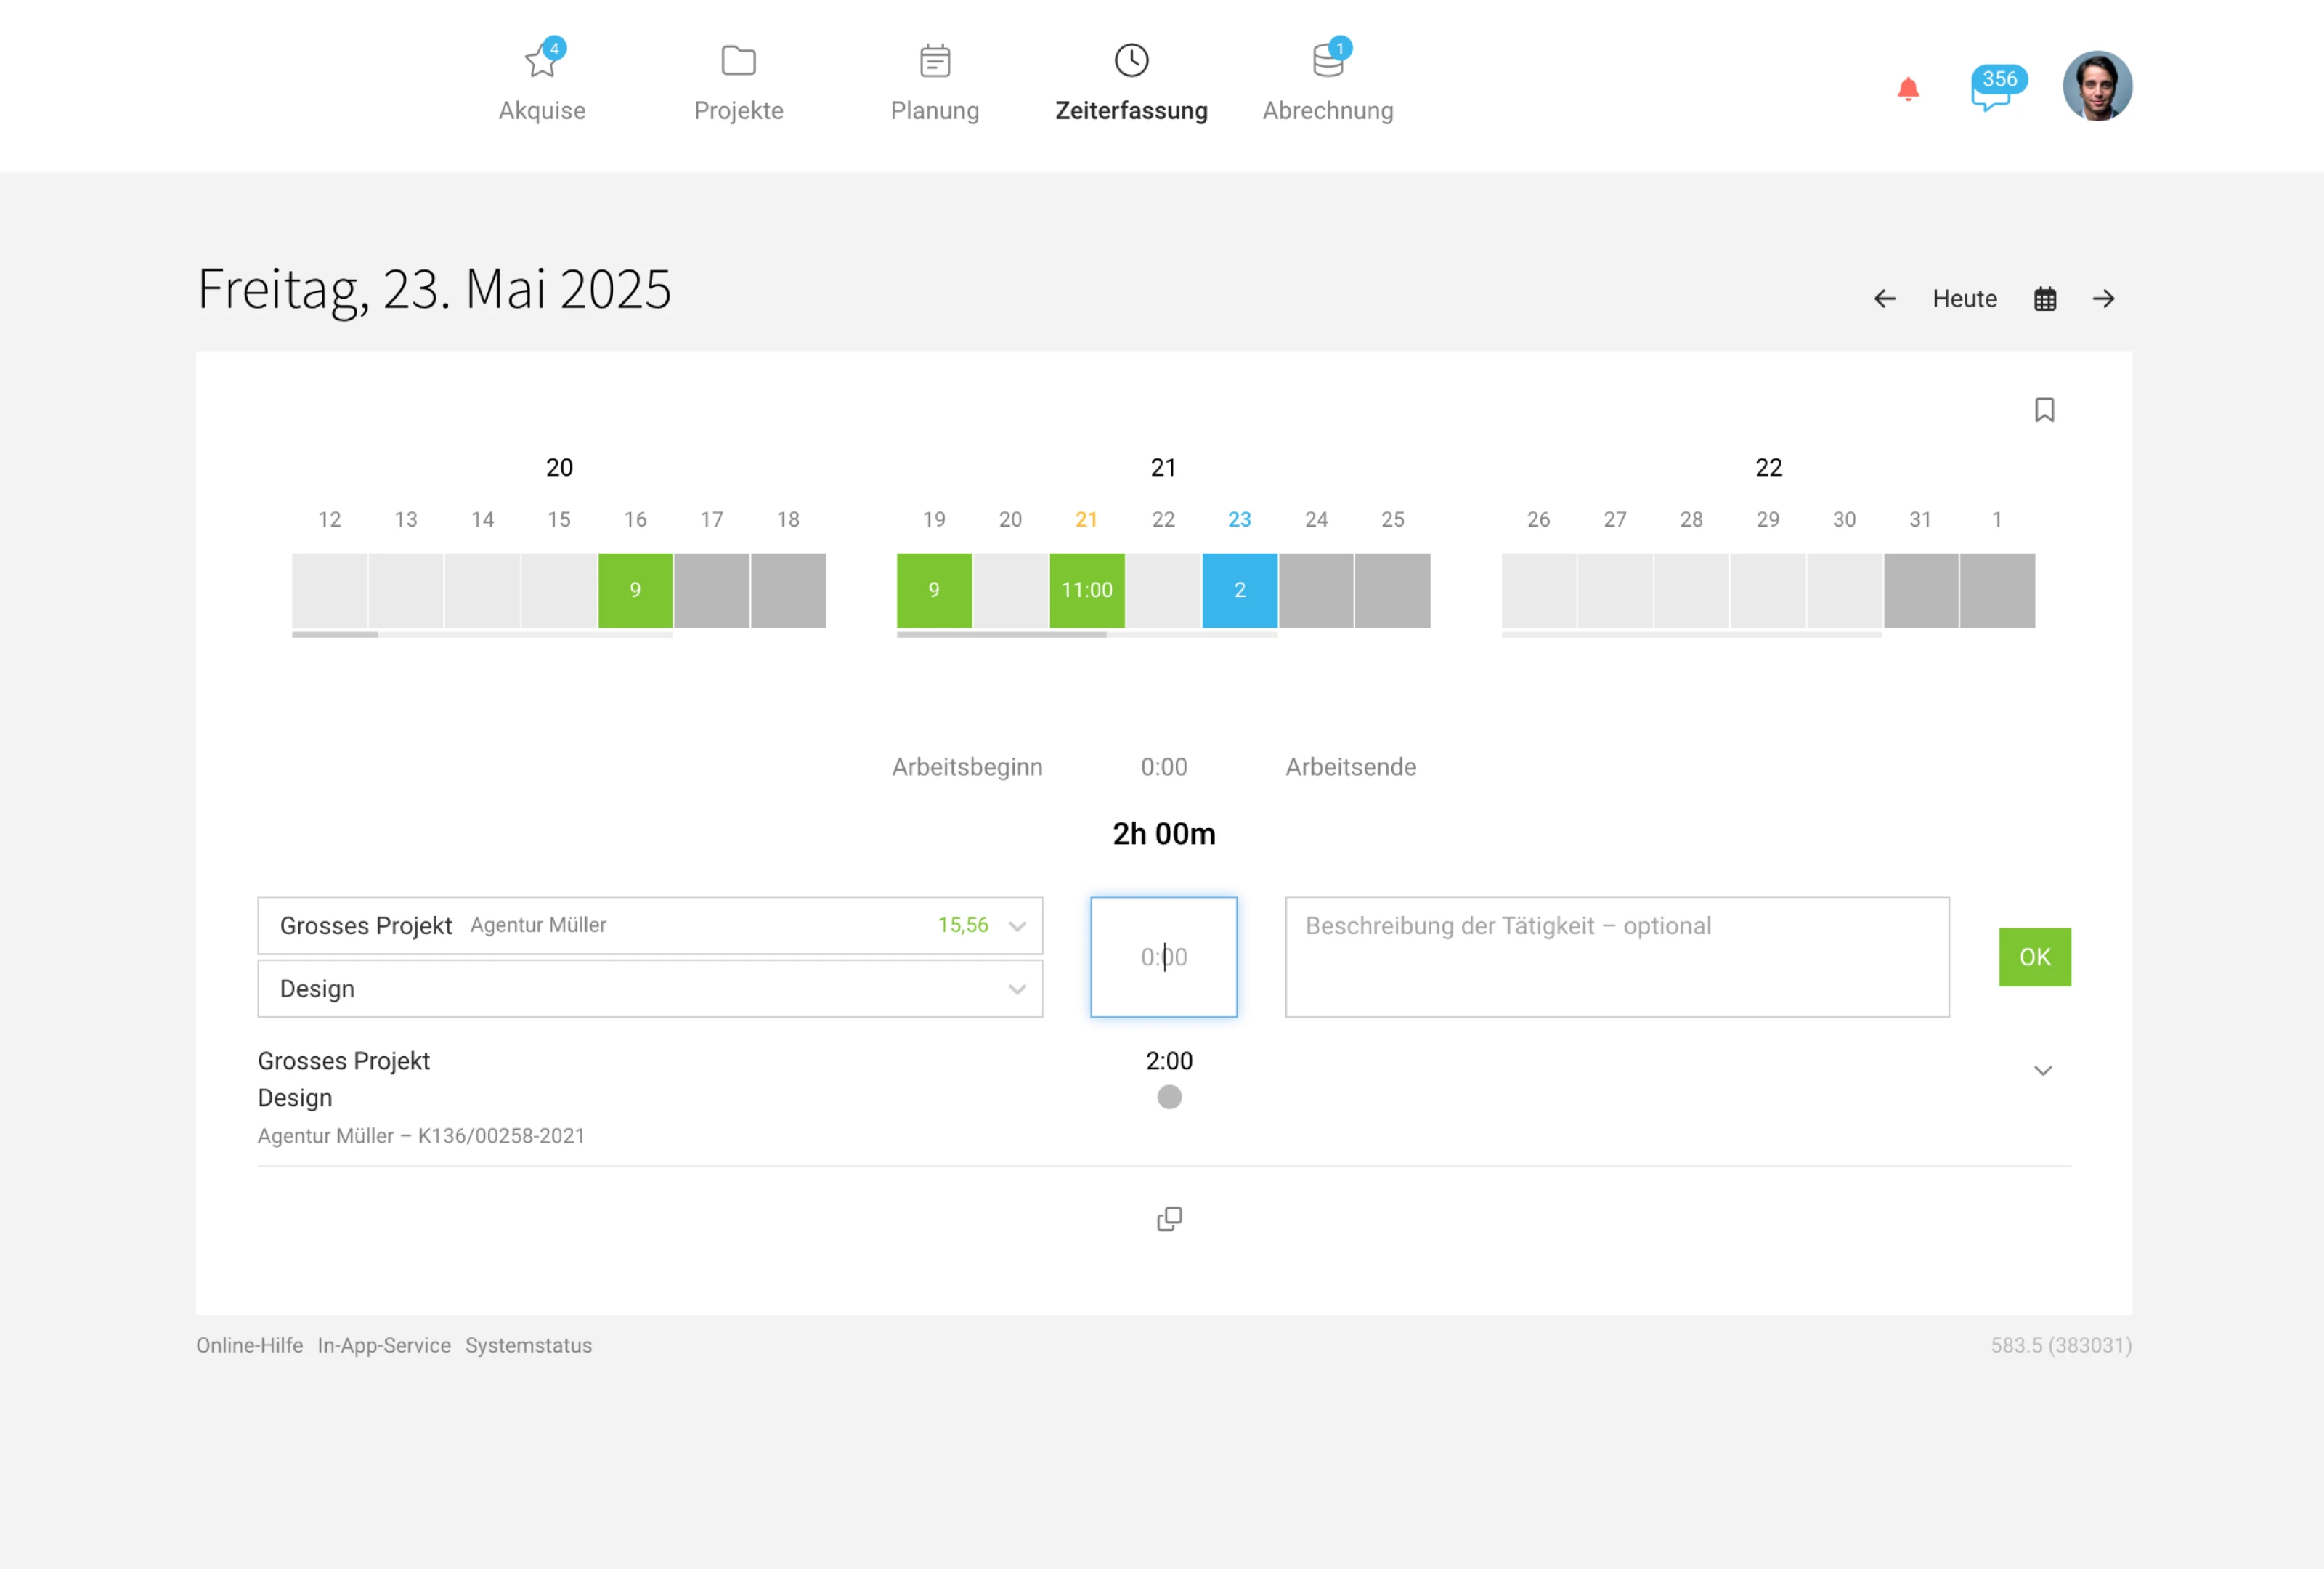This screenshot has height=1569, width=2324.
Task: Go to the previous day with left arrow
Action: click(x=1884, y=299)
